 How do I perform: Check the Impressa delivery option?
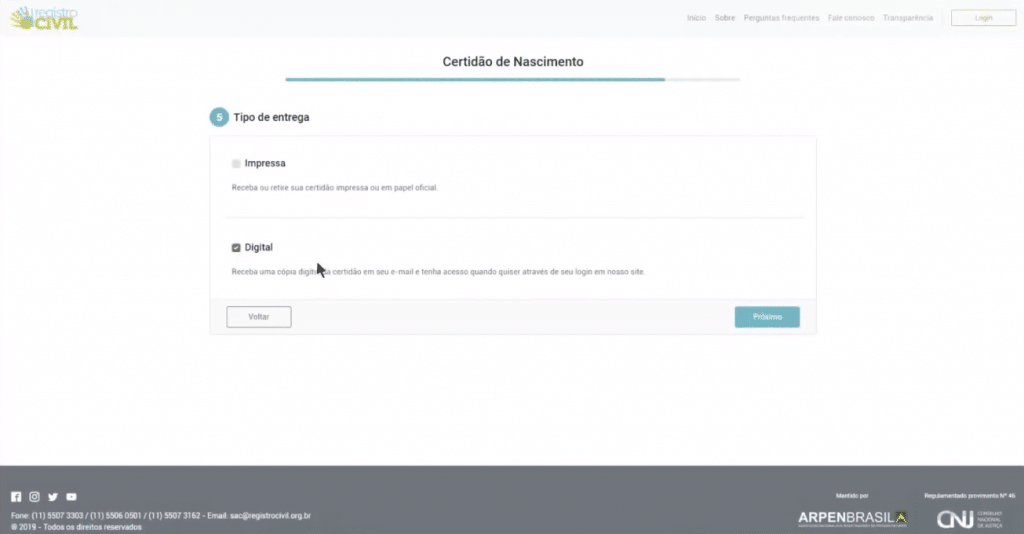pos(236,163)
